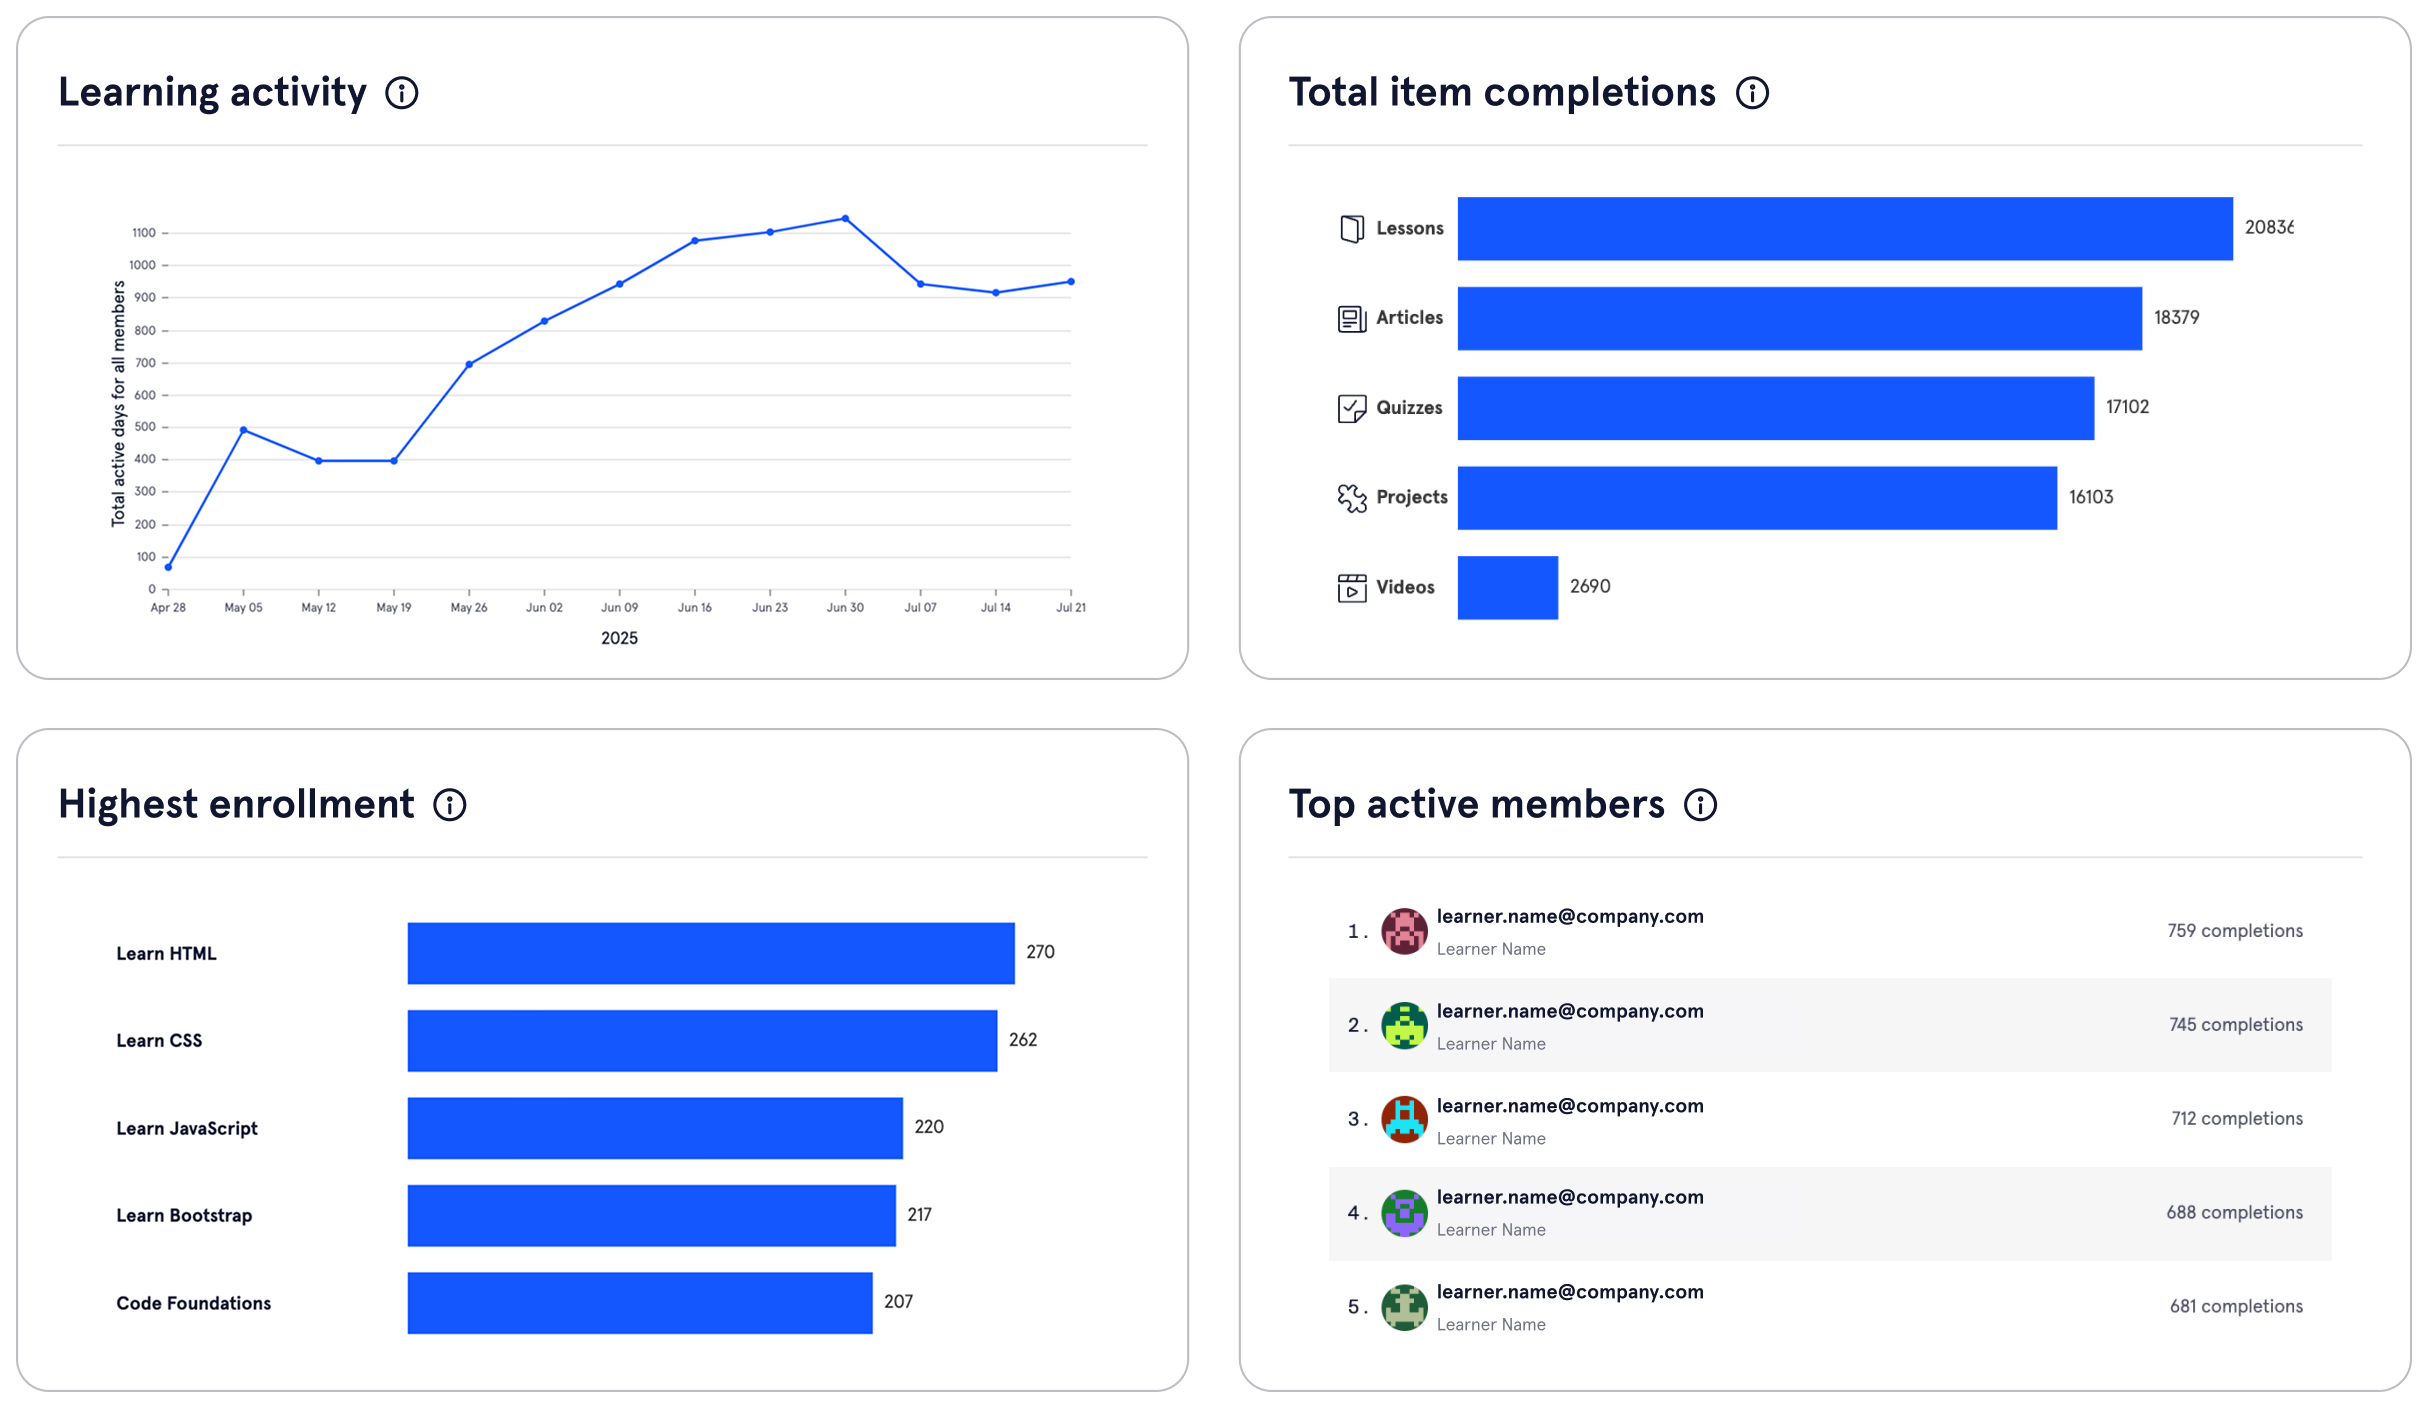2428x1408 pixels.
Task: Click the "Learn HTML" course label
Action: (x=166, y=954)
